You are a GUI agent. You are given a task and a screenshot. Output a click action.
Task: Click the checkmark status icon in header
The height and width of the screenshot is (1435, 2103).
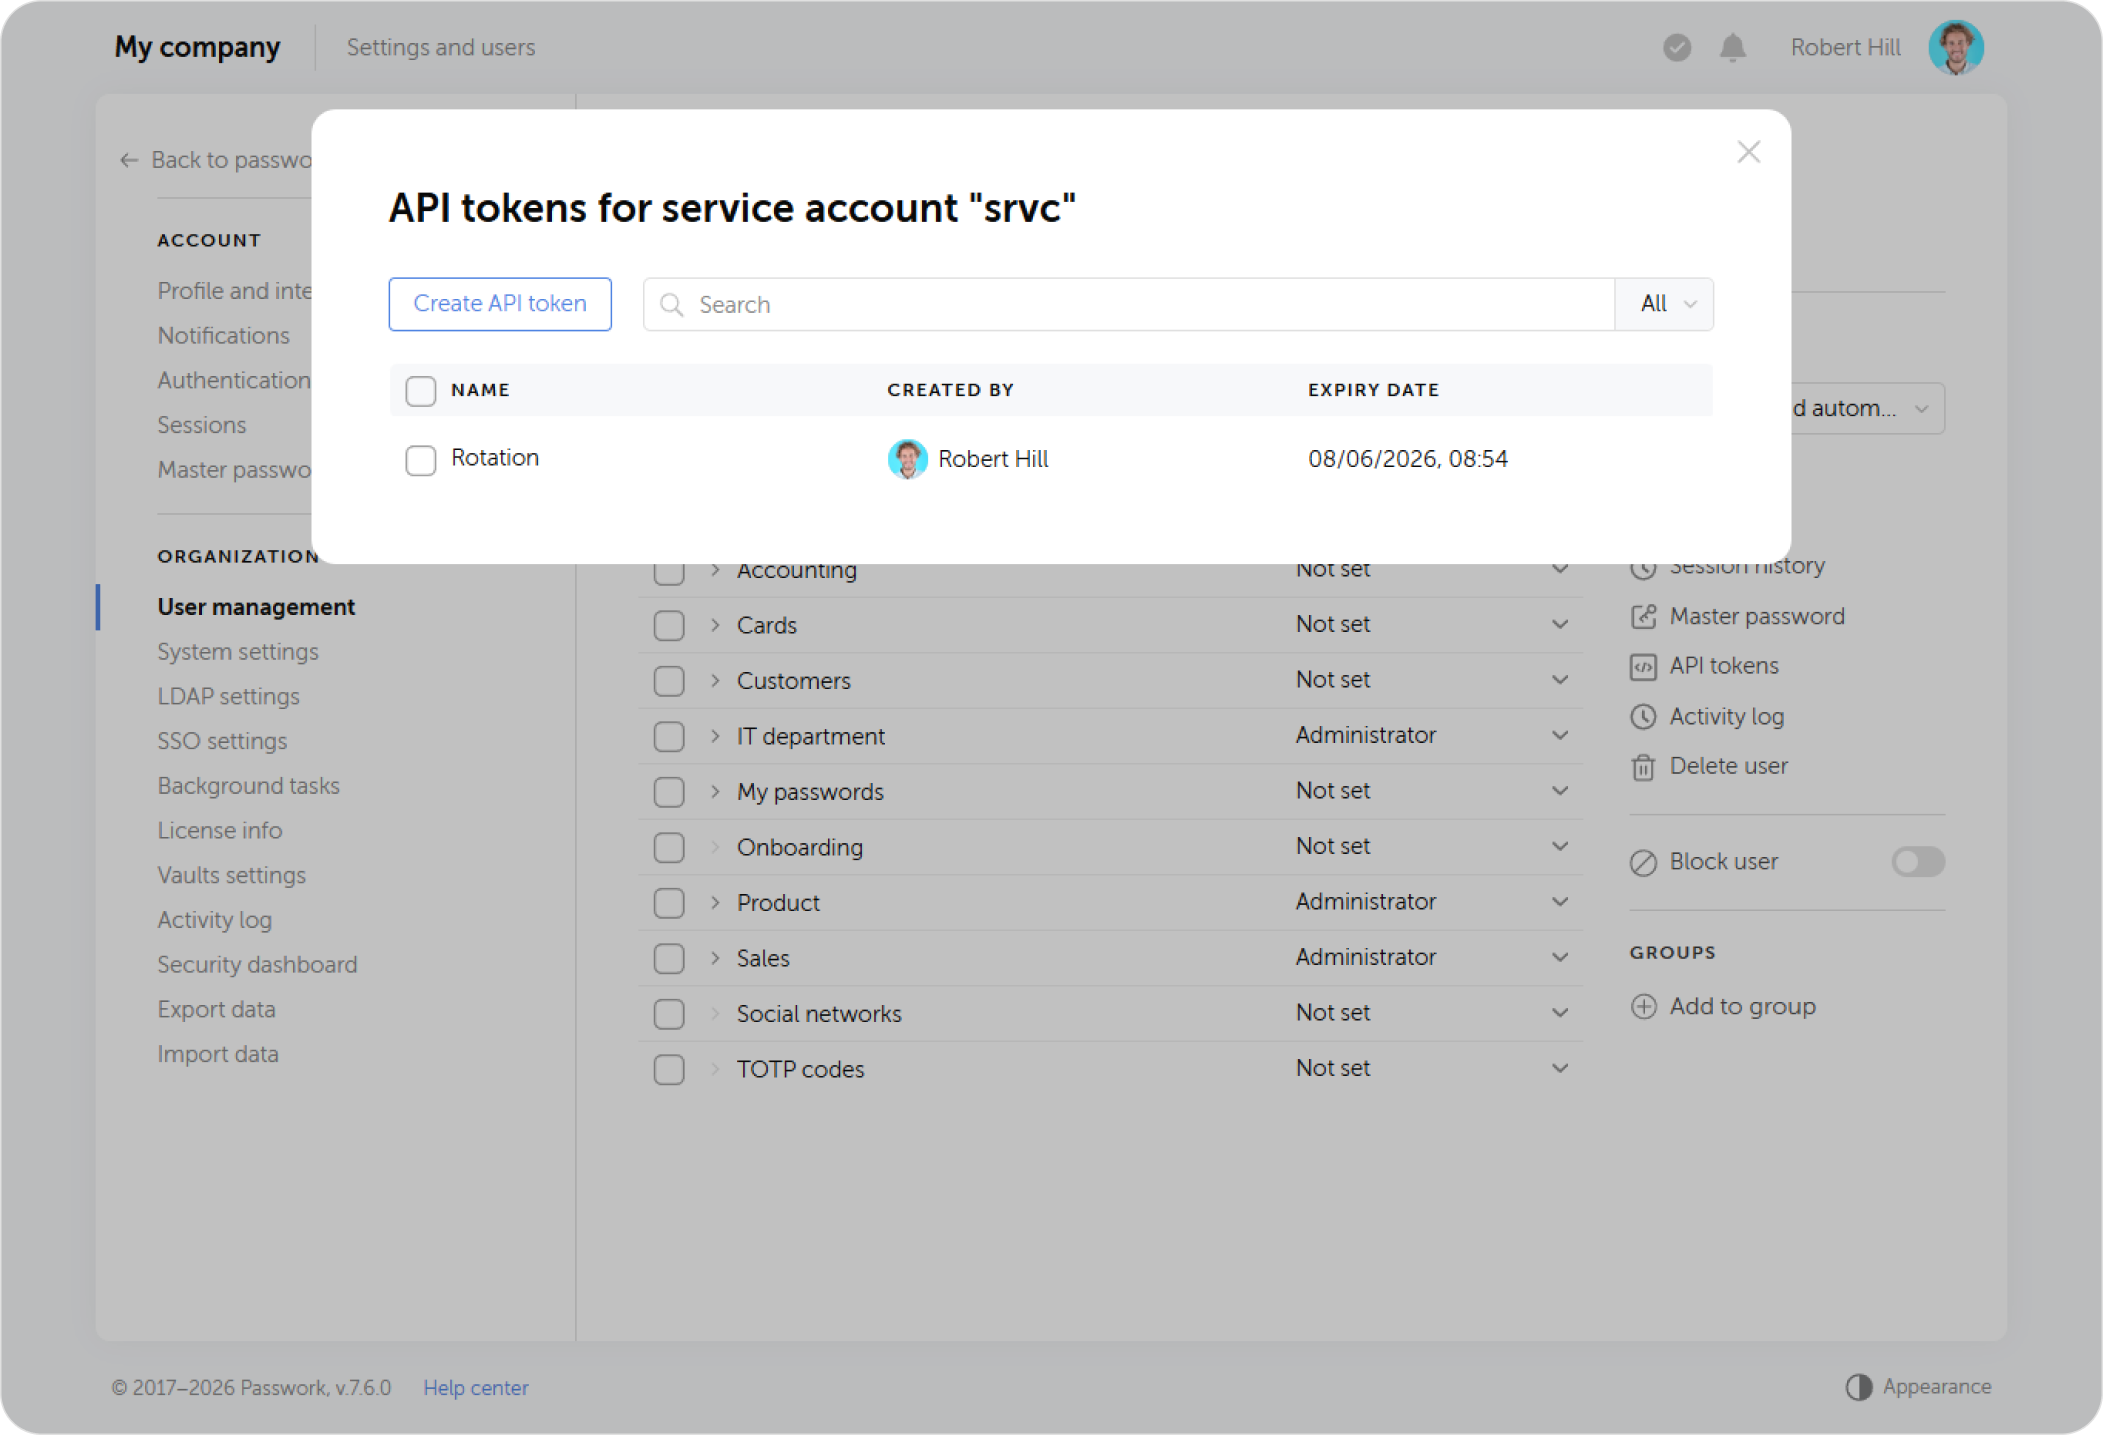[x=1677, y=47]
